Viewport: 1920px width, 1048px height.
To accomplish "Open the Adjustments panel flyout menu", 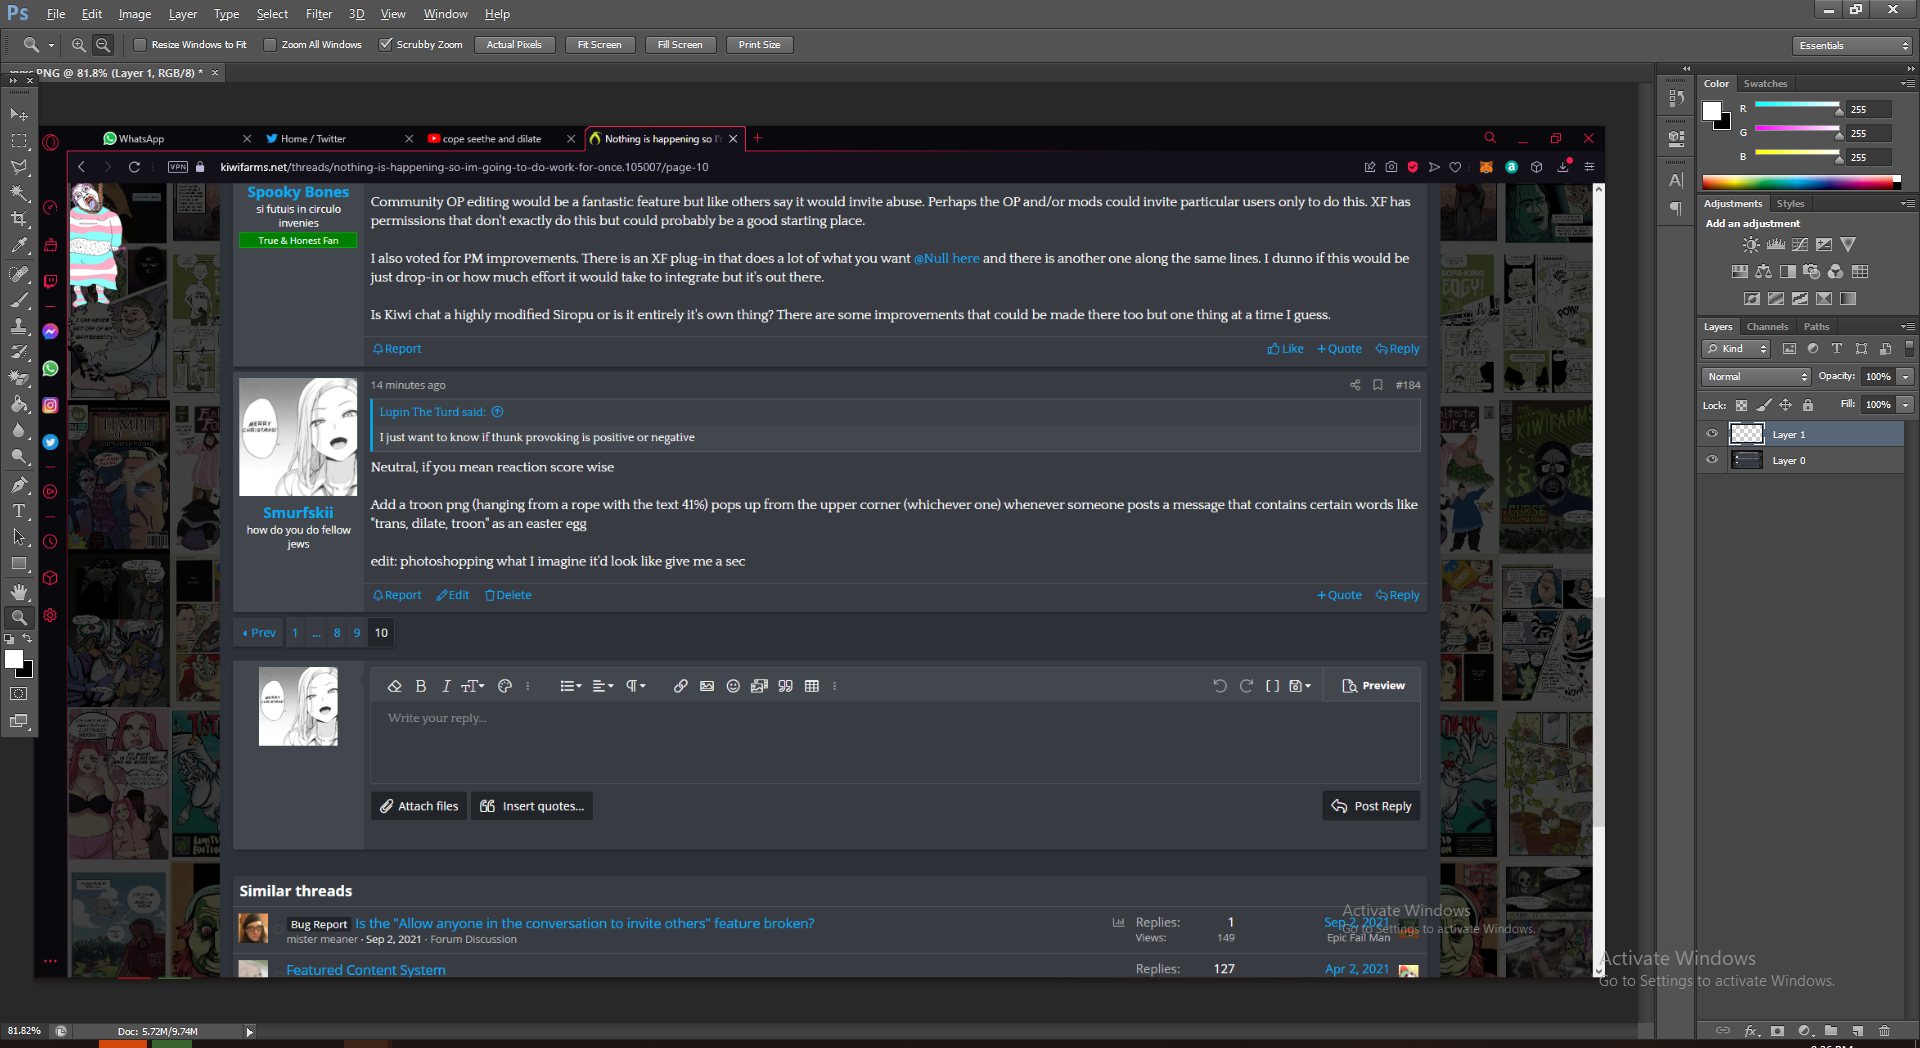I will click(1908, 204).
